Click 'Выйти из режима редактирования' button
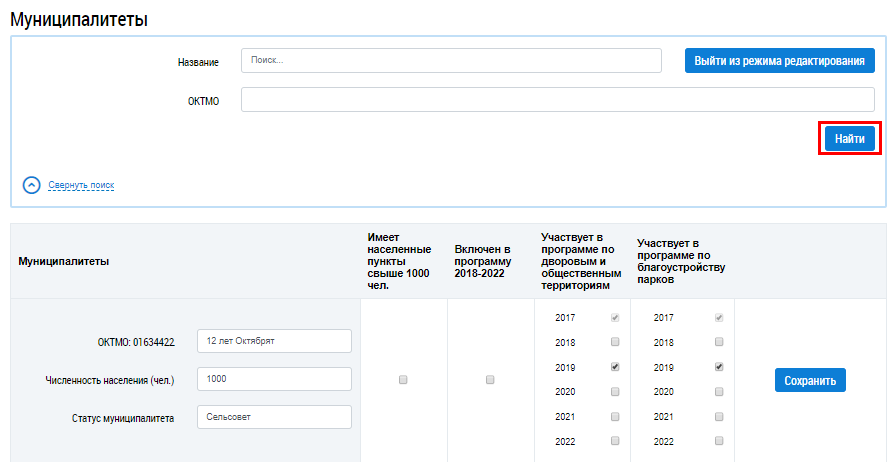The height and width of the screenshot is (462, 893). 779,61
